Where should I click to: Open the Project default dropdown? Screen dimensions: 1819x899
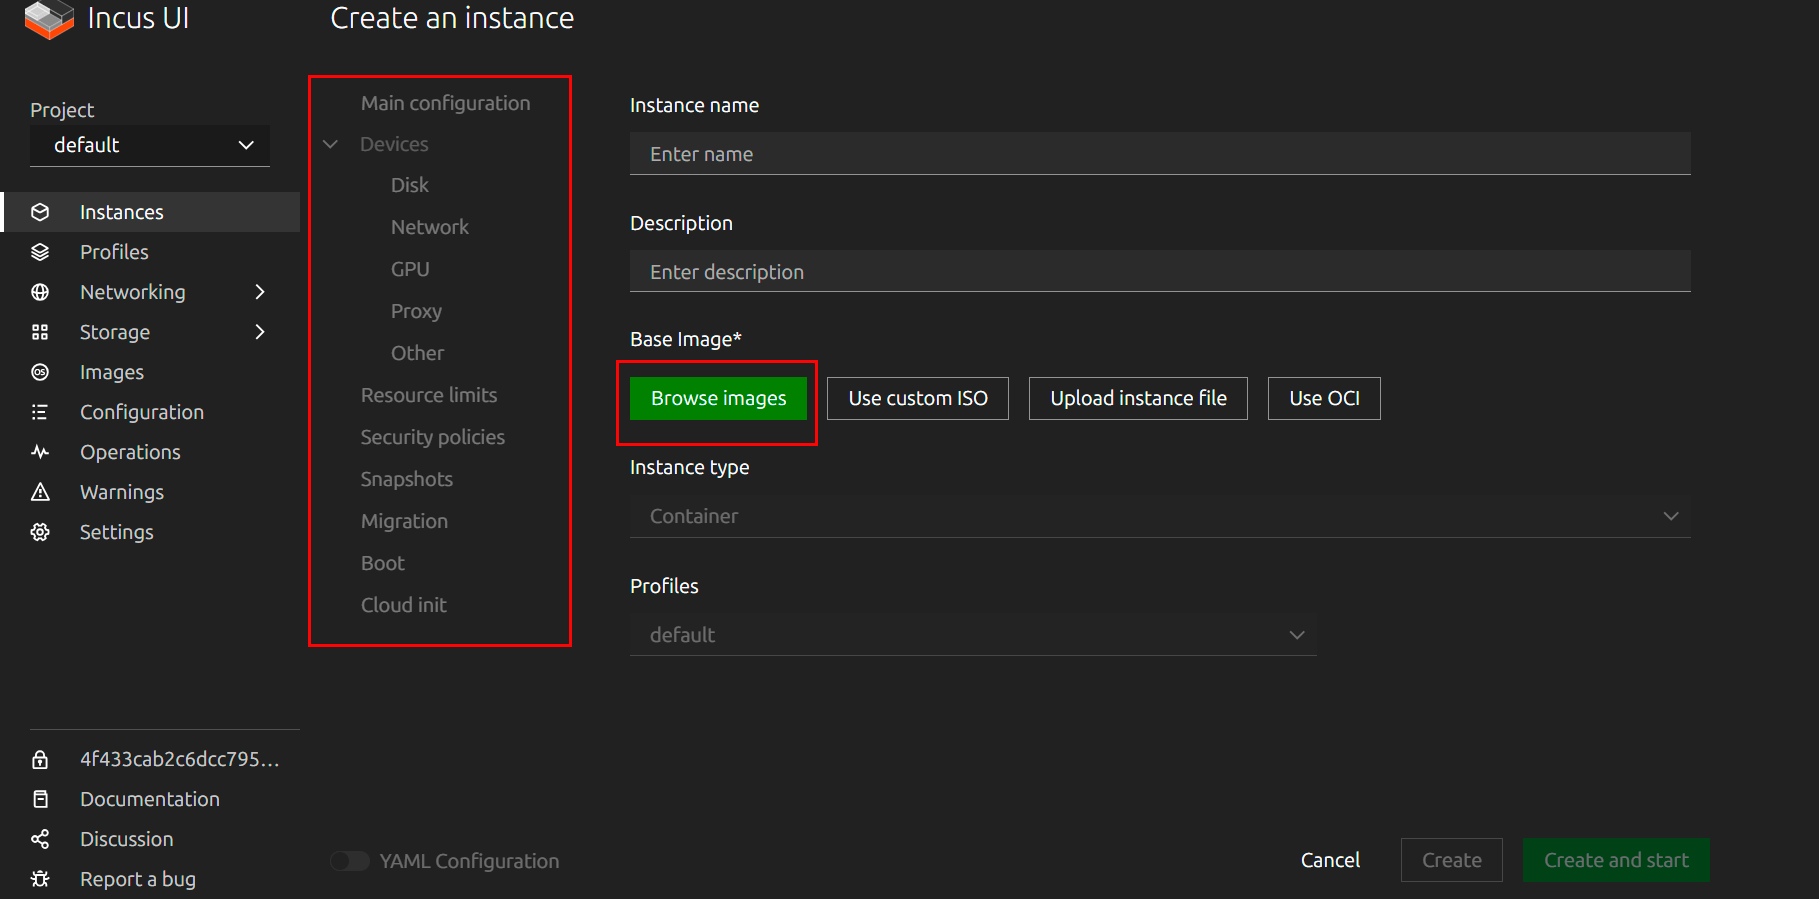tap(150, 146)
